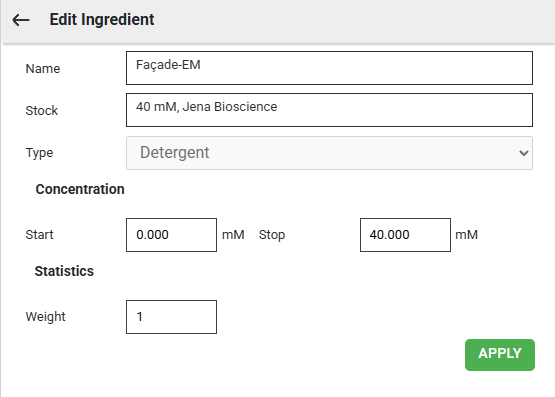Click the mM unit after Start field
The image size is (555, 397).
tap(233, 235)
